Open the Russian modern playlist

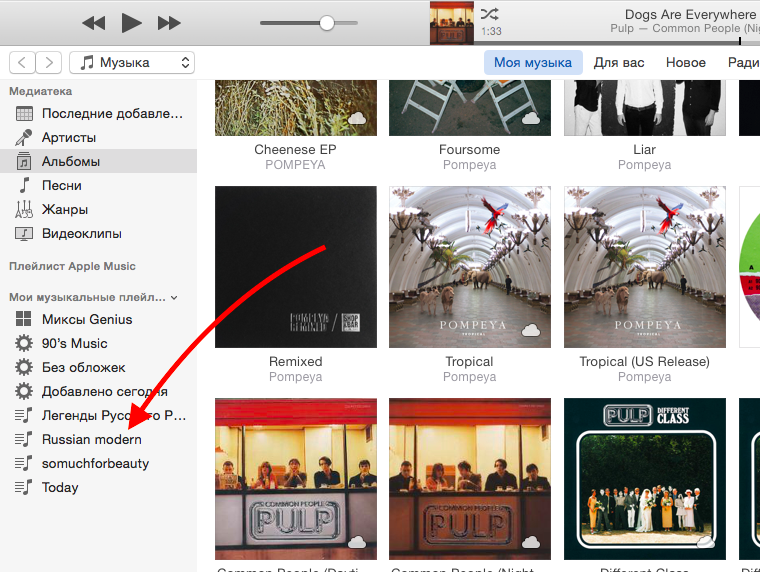pos(98,439)
